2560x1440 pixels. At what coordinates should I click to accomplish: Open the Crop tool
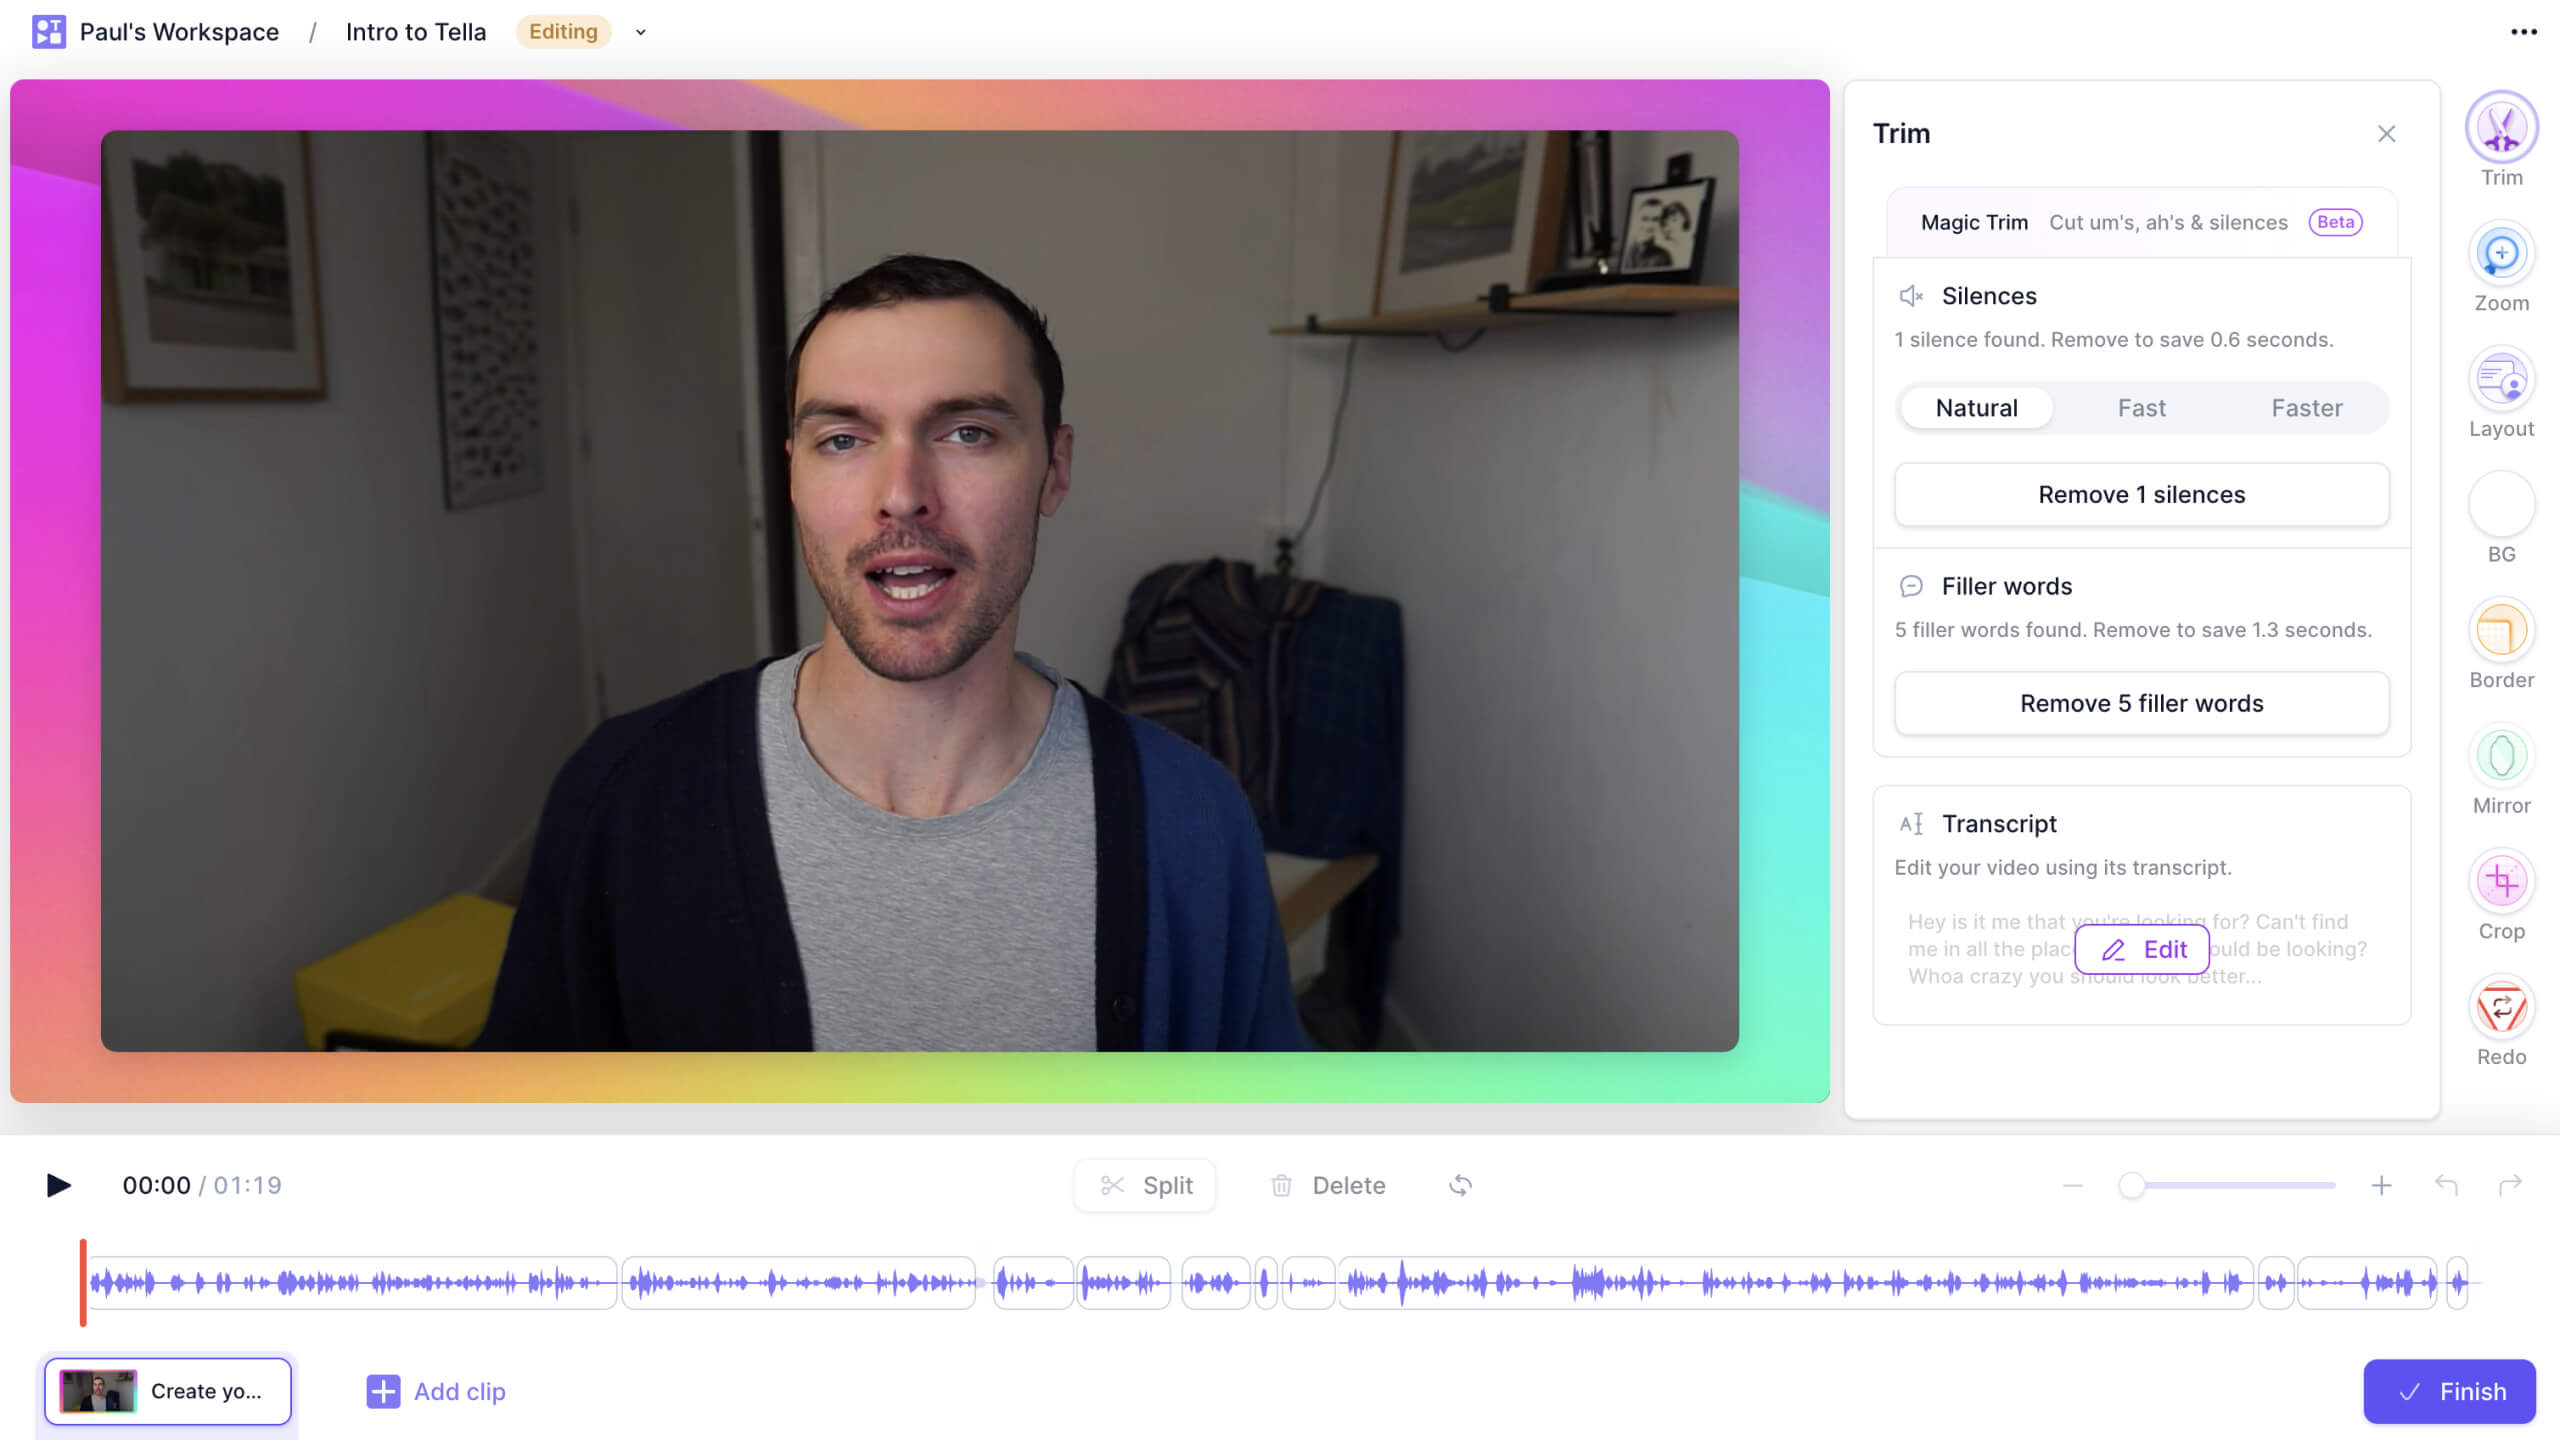tap(2500, 890)
